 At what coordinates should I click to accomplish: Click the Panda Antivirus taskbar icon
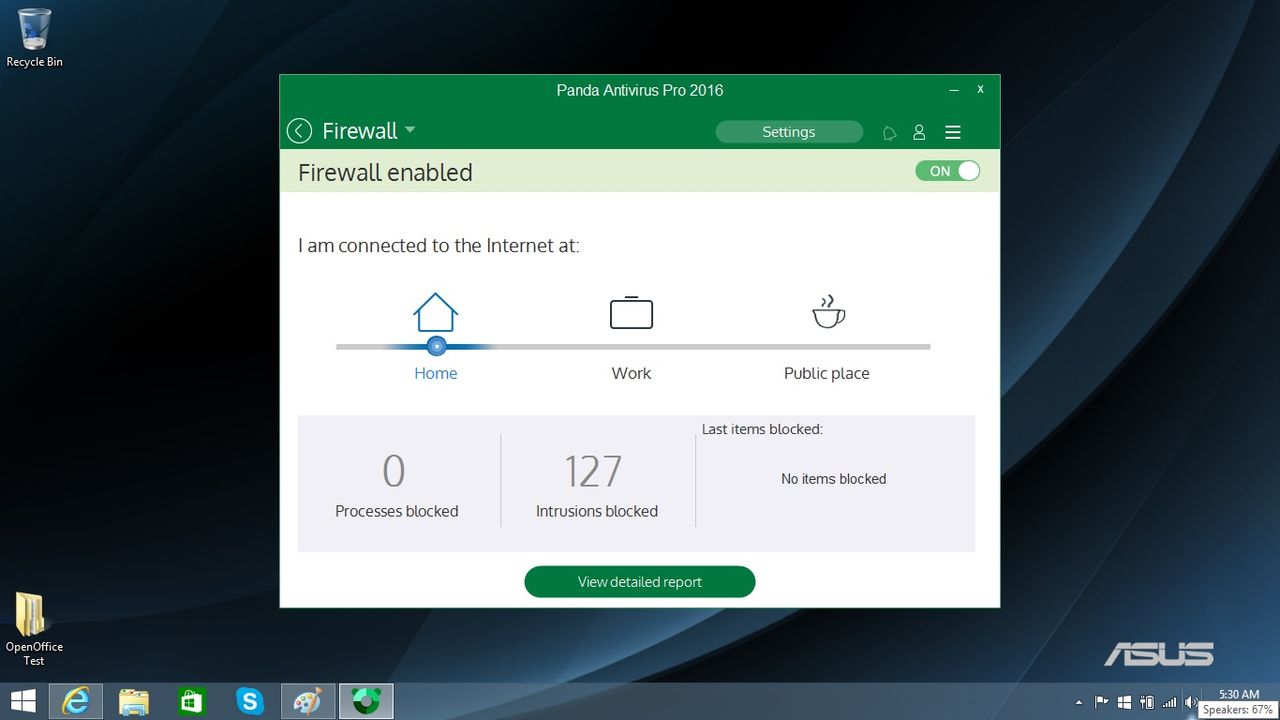click(x=366, y=701)
